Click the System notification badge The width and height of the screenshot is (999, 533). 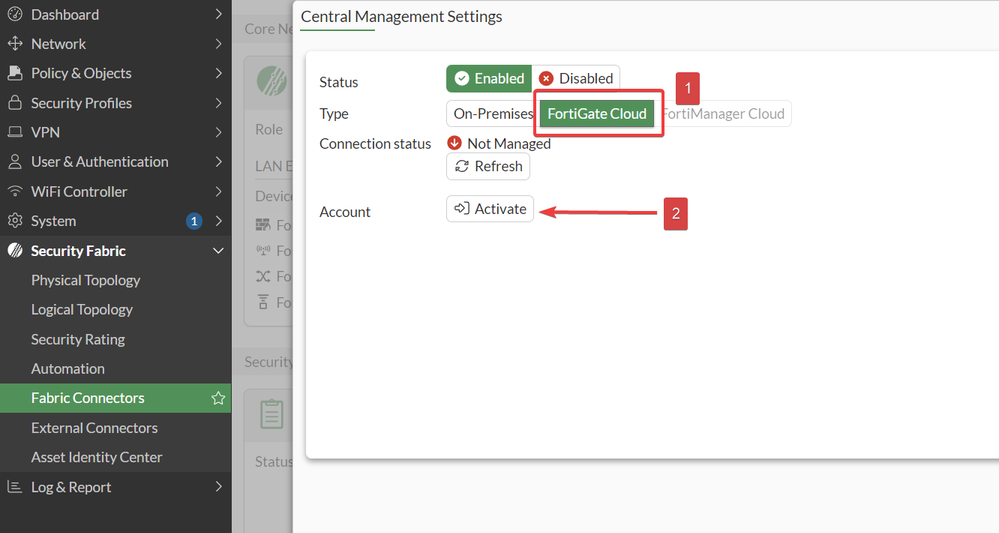(194, 221)
